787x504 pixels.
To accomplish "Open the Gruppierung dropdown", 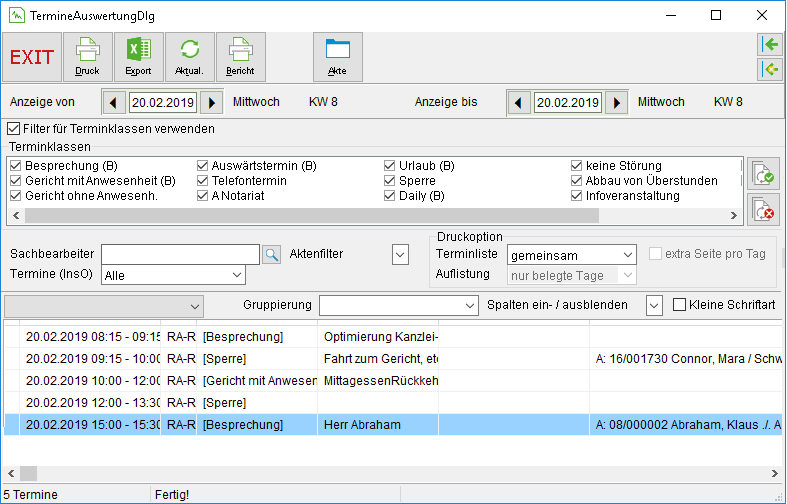I will click(x=398, y=305).
